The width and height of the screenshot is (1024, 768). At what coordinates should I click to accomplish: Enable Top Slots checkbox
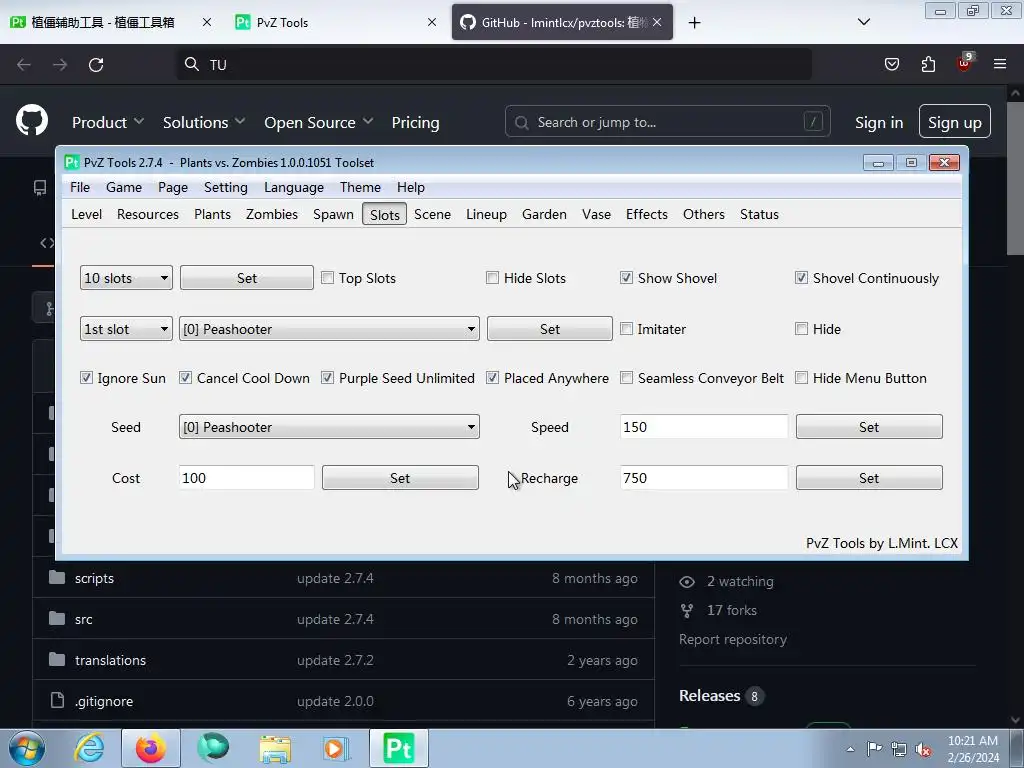[327, 278]
